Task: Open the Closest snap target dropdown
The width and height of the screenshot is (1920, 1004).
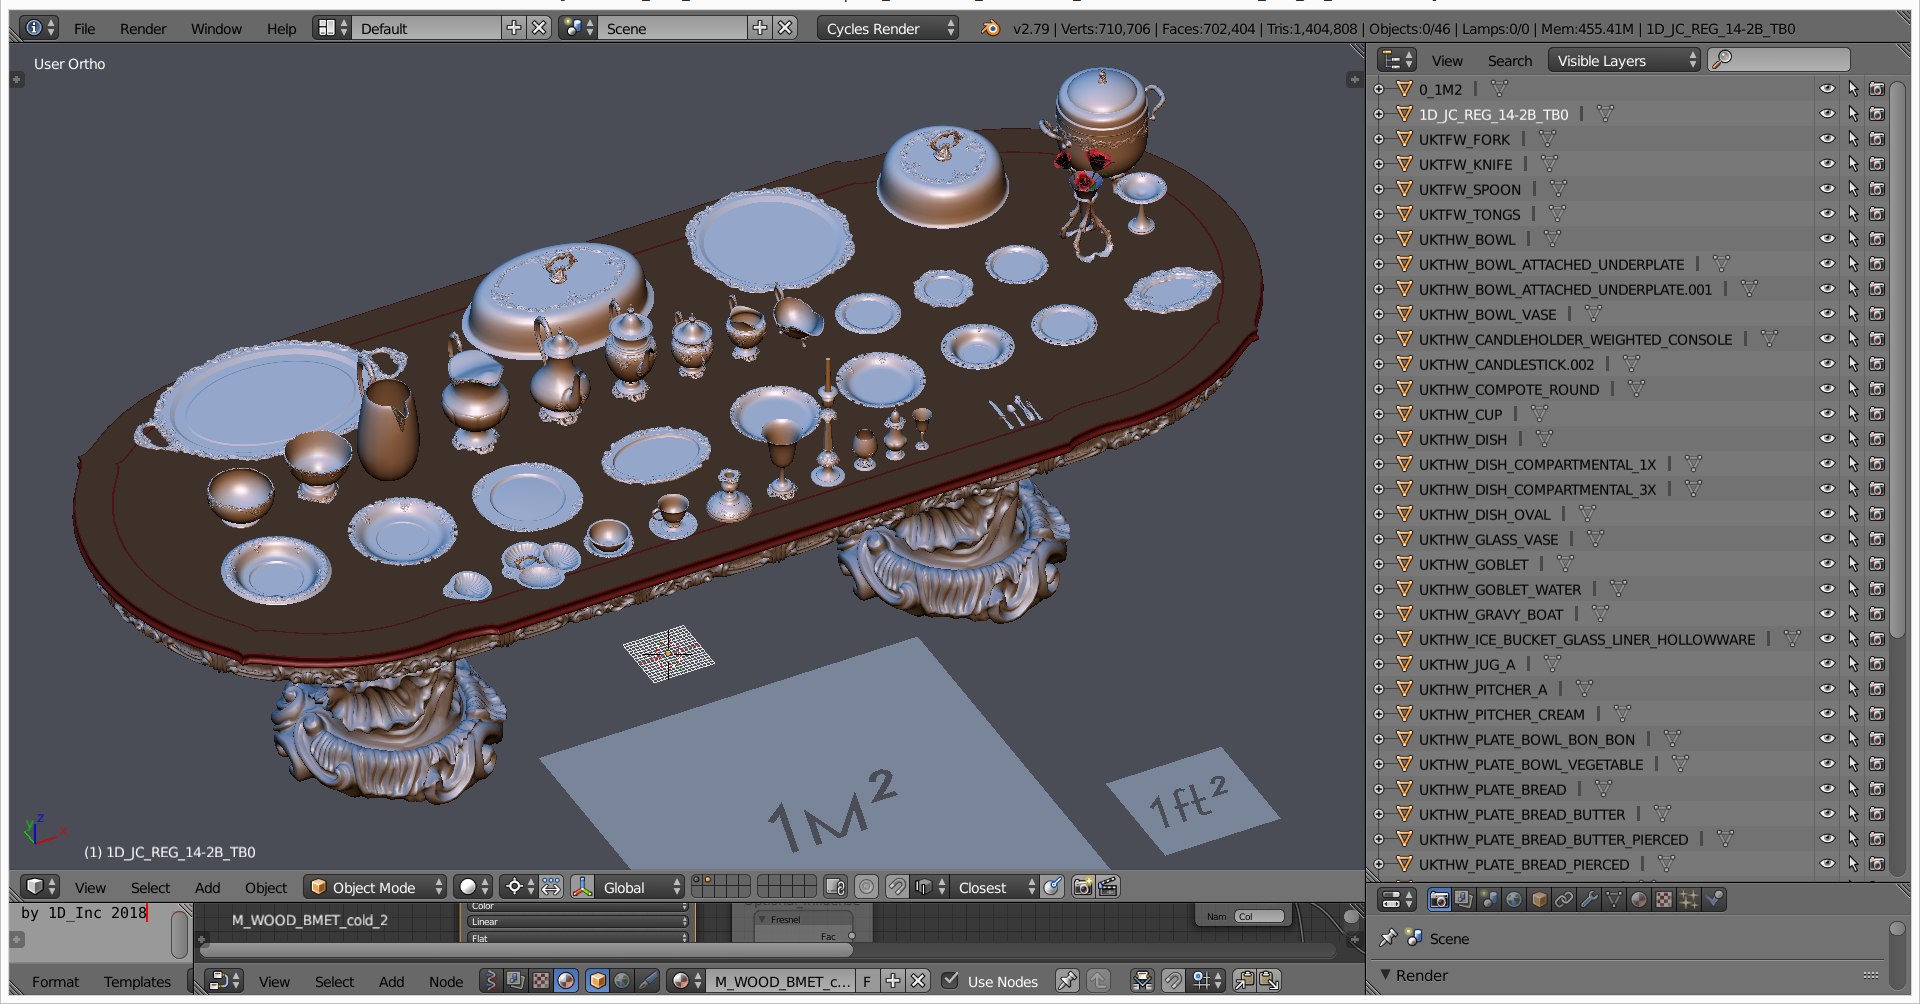Action: (x=995, y=887)
